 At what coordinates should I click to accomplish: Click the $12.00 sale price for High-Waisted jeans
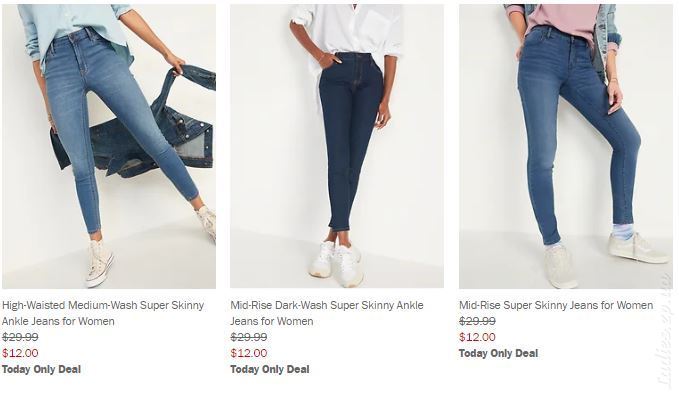pyautogui.click(x=20, y=353)
